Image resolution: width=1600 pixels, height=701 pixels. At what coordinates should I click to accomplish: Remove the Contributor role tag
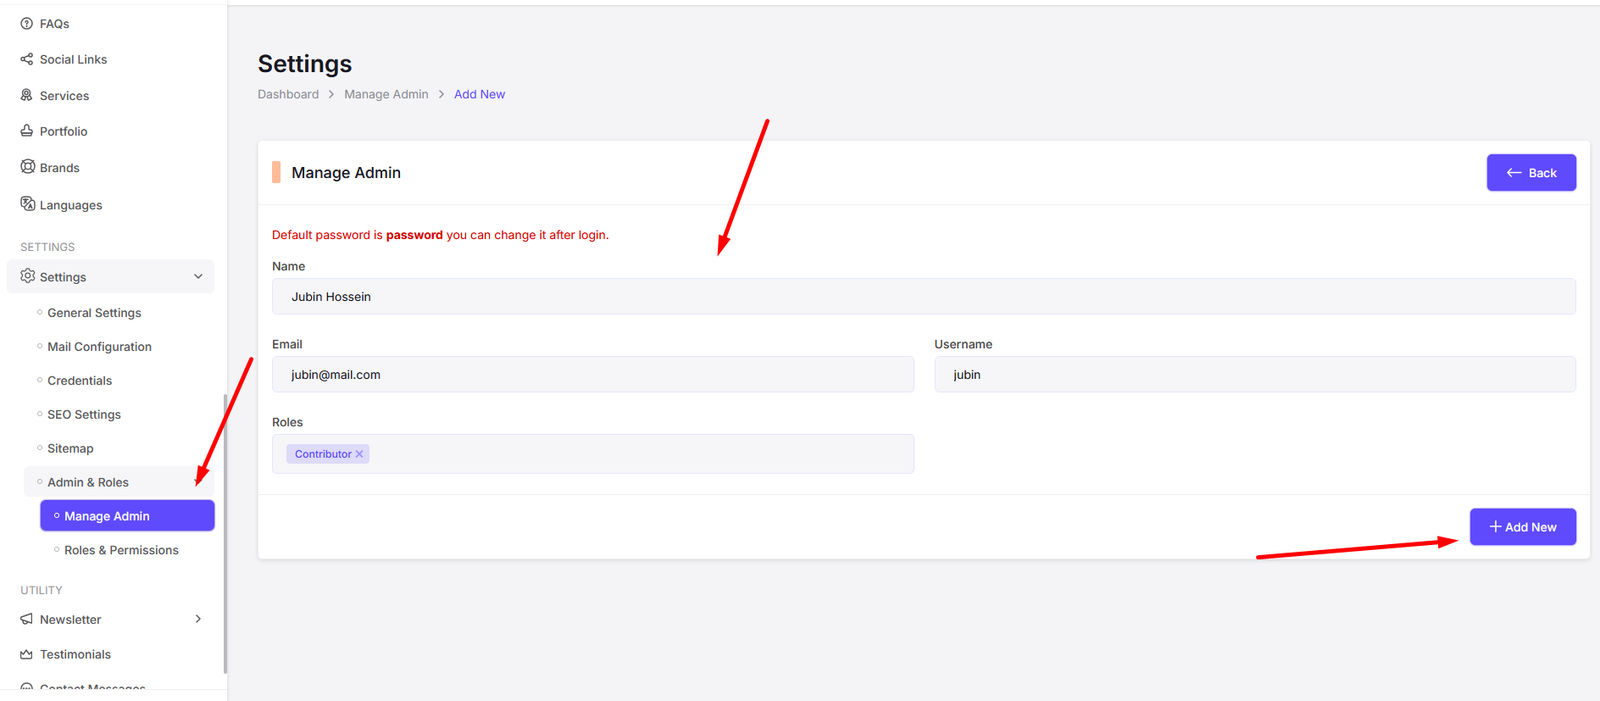[360, 454]
